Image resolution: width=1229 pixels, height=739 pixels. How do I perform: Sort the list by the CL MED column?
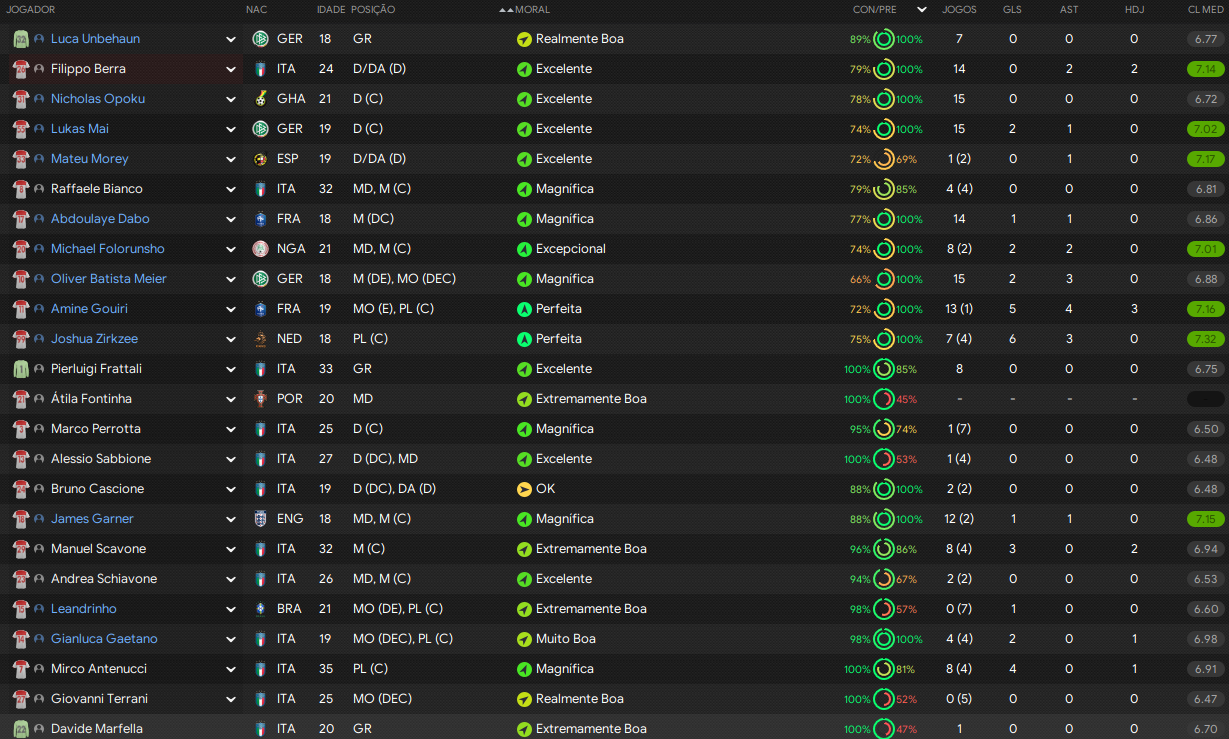tap(1206, 9)
